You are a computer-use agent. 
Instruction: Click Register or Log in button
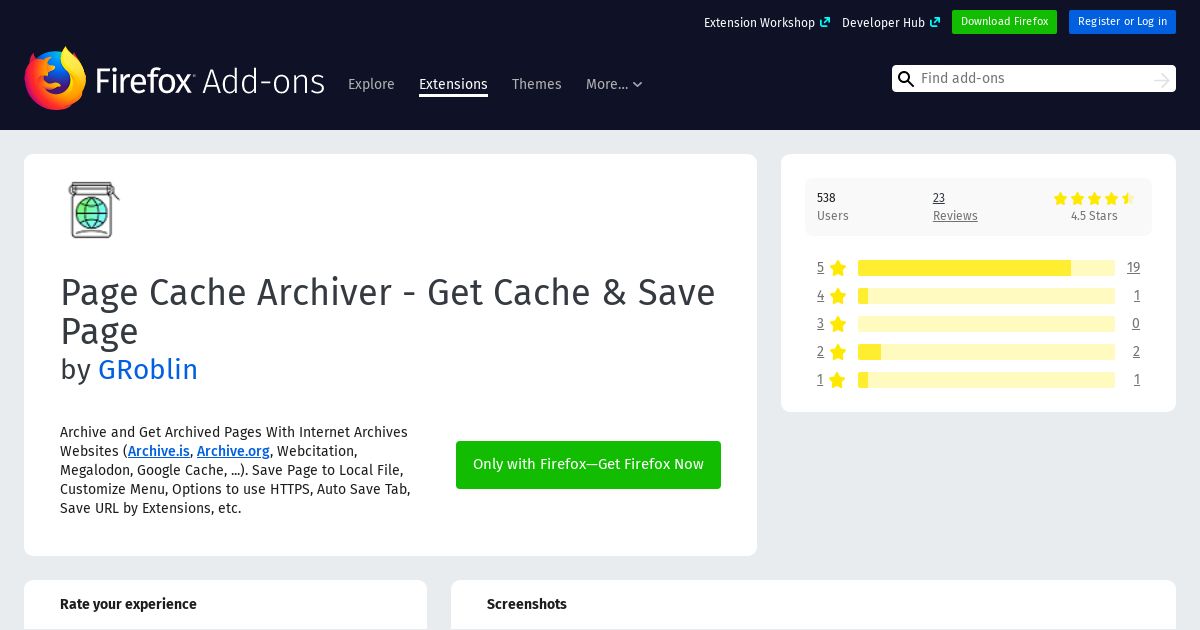pyautogui.click(x=1122, y=22)
